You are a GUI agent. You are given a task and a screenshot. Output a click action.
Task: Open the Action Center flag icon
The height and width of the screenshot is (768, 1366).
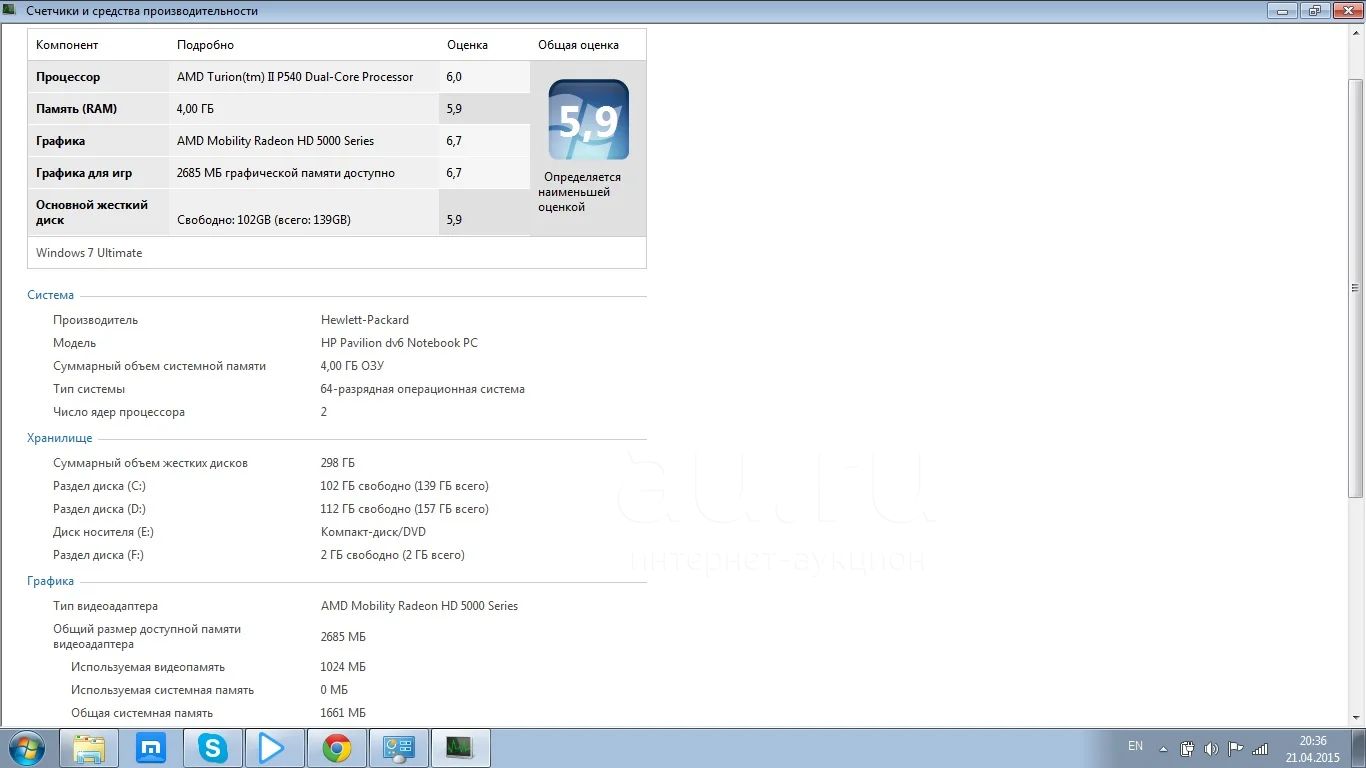pyautogui.click(x=1236, y=748)
